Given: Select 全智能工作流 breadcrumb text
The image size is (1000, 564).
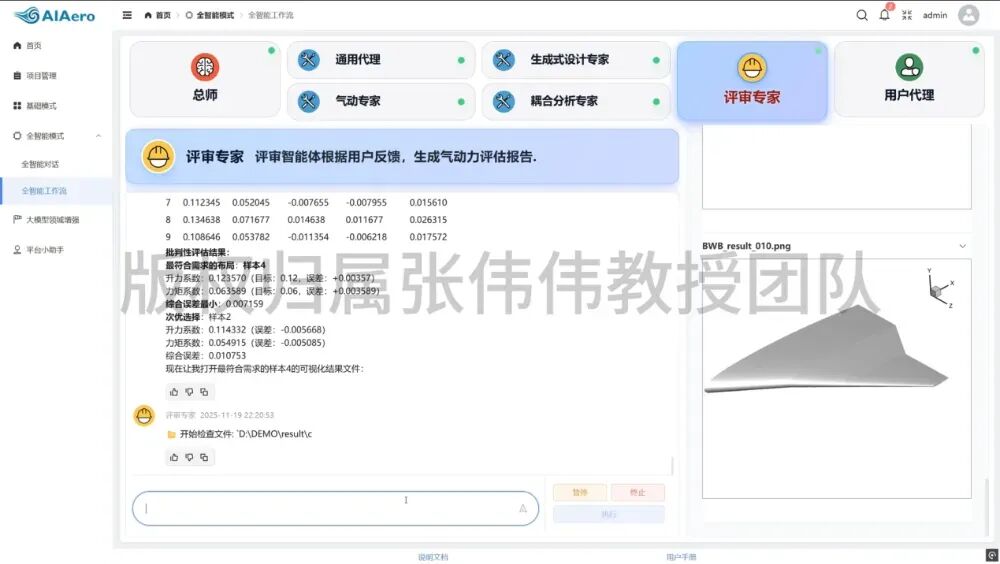Looking at the screenshot, I should pyautogui.click(x=270, y=15).
